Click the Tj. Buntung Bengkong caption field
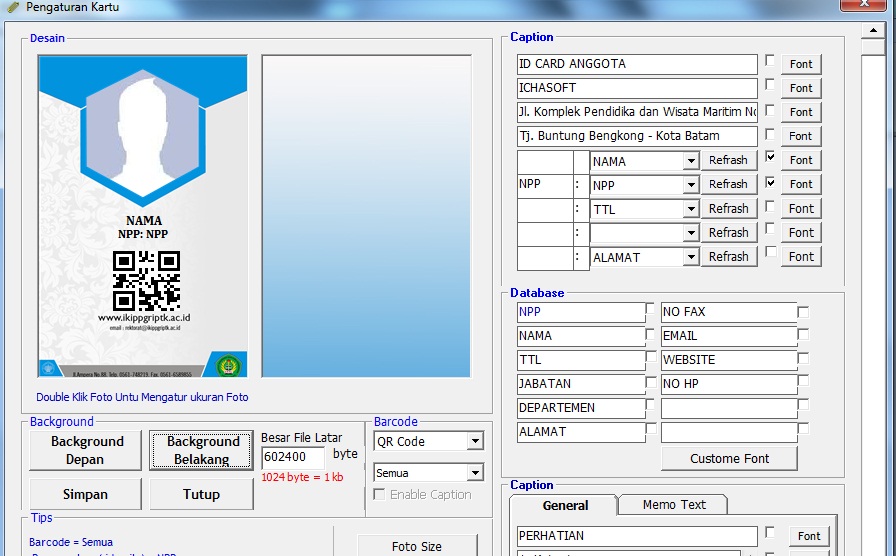Screen dimensions: 896x556 pyautogui.click(x=637, y=136)
